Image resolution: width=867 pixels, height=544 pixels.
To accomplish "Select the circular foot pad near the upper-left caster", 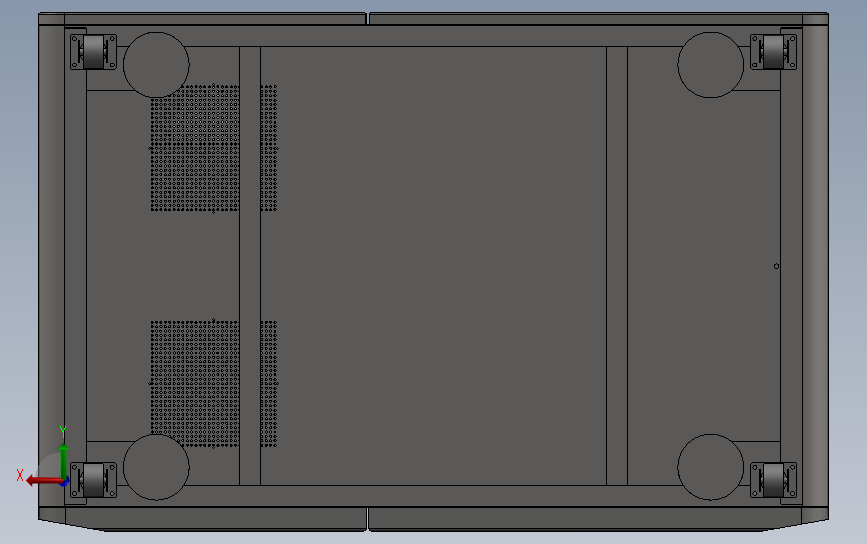I will [x=156, y=65].
